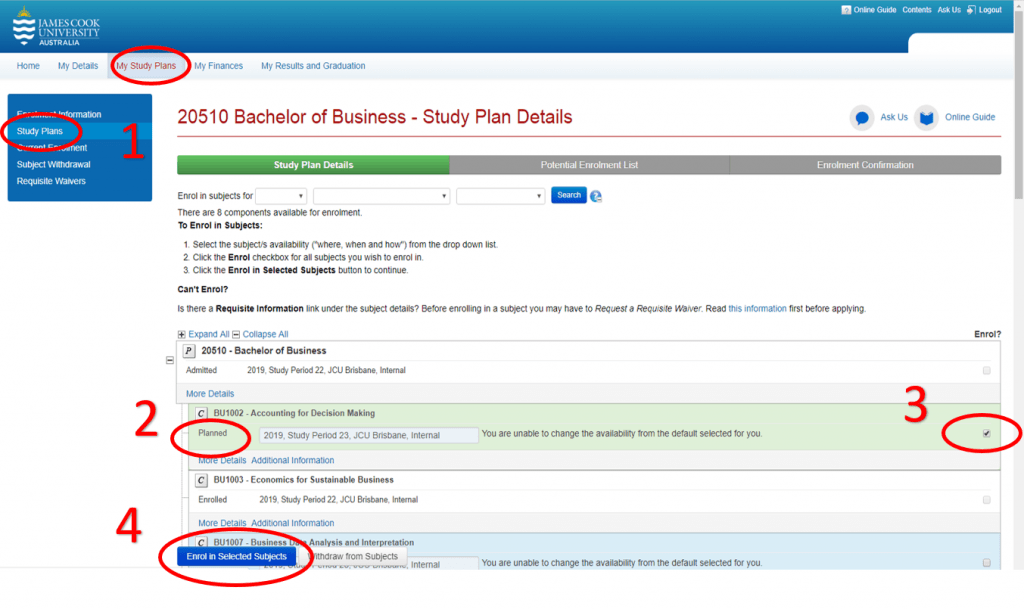The height and width of the screenshot is (609, 1024).
Task: Open Additional Information for BU1003
Action: (x=293, y=523)
